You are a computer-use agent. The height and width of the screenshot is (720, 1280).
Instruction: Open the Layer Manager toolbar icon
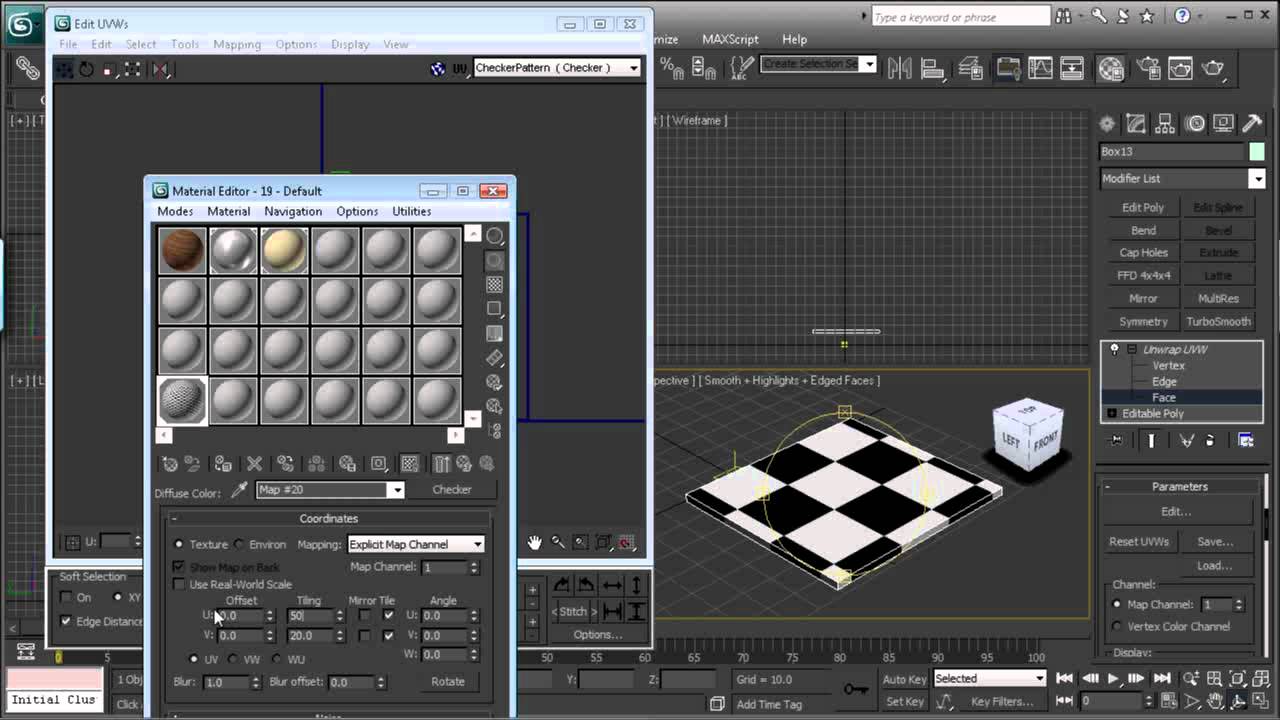[x=970, y=68]
